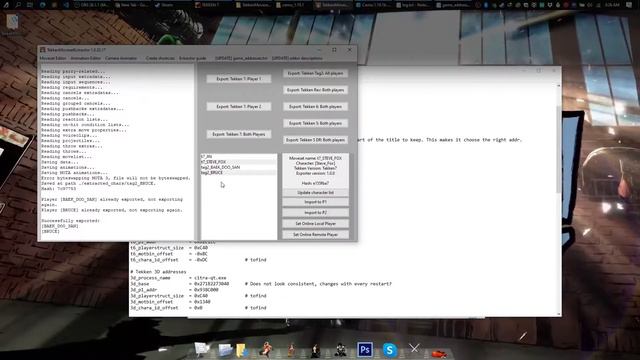Click Export Tekken 5: Both players
Image resolution: width=640 pixels, height=360 pixels.
pyautogui.click(x=316, y=123)
